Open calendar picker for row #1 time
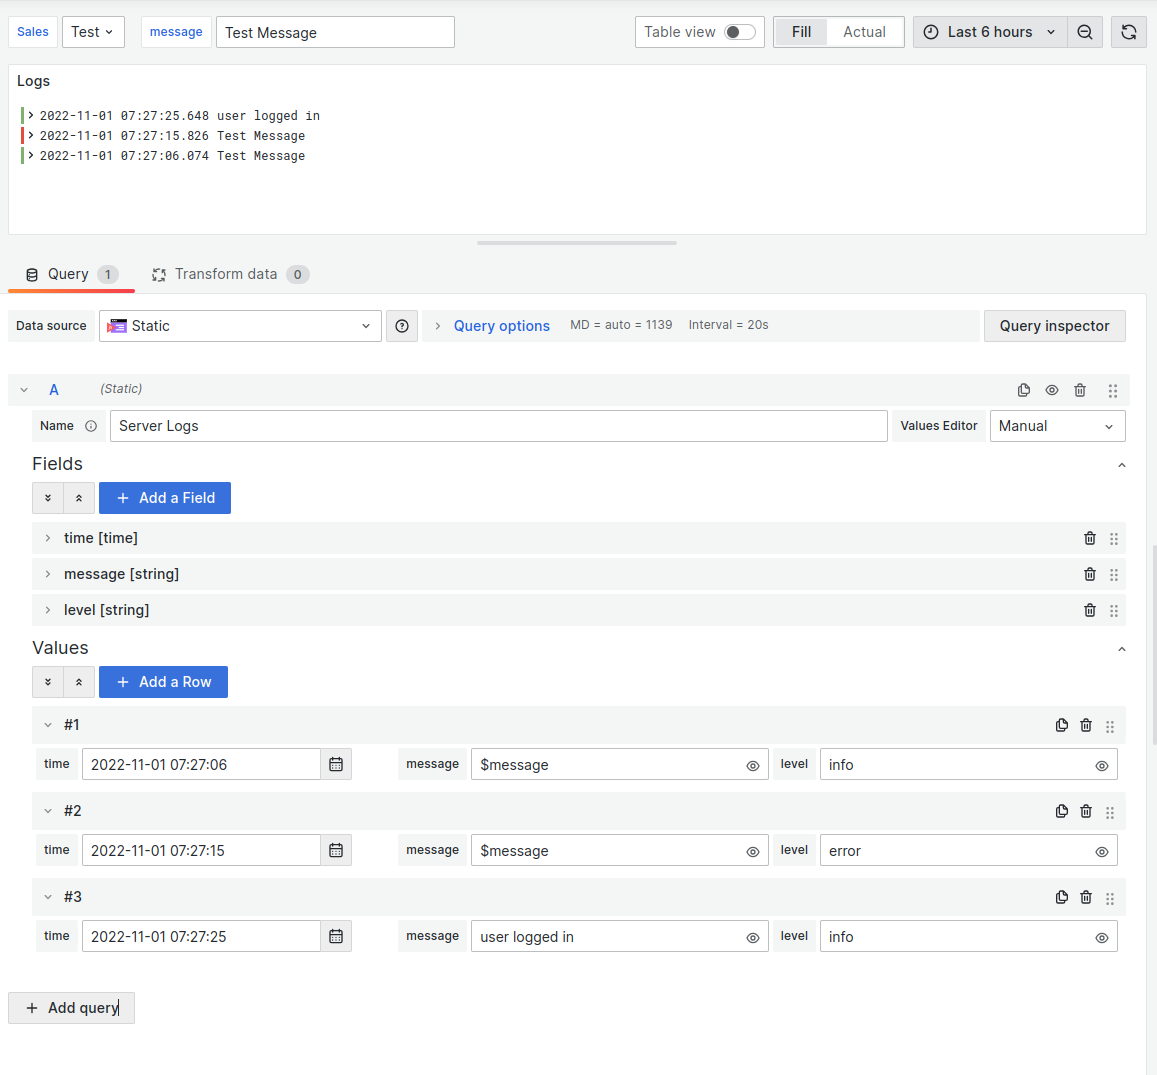This screenshot has height=1075, width=1157. [336, 763]
